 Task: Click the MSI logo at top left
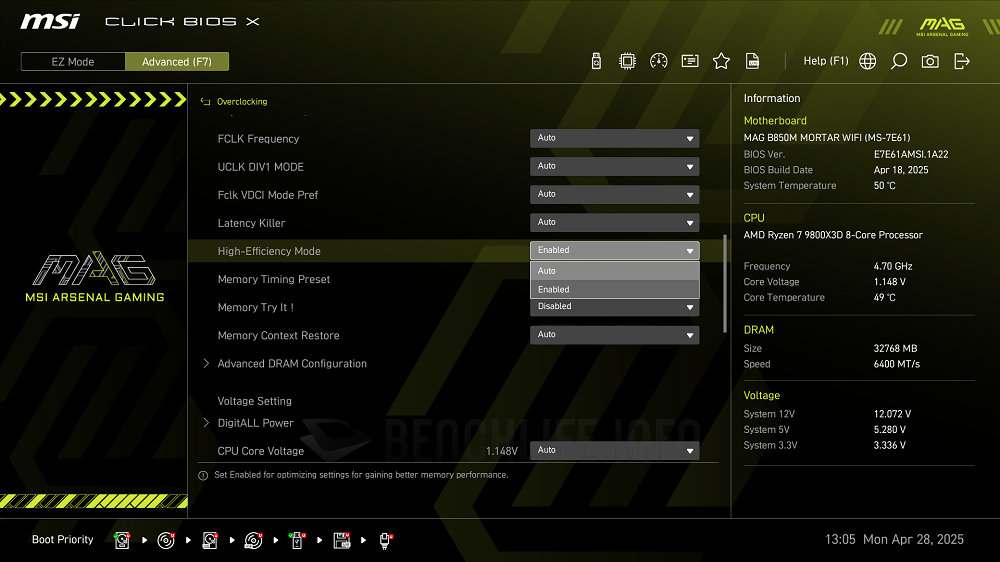(x=50, y=22)
